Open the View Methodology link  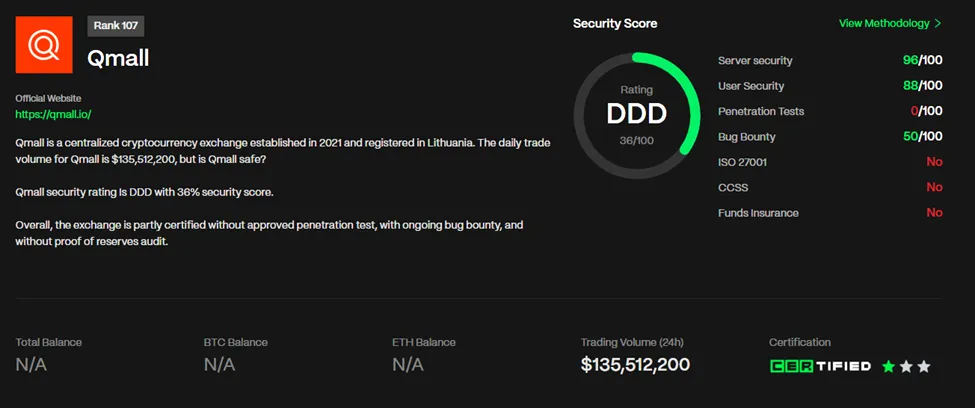click(883, 23)
